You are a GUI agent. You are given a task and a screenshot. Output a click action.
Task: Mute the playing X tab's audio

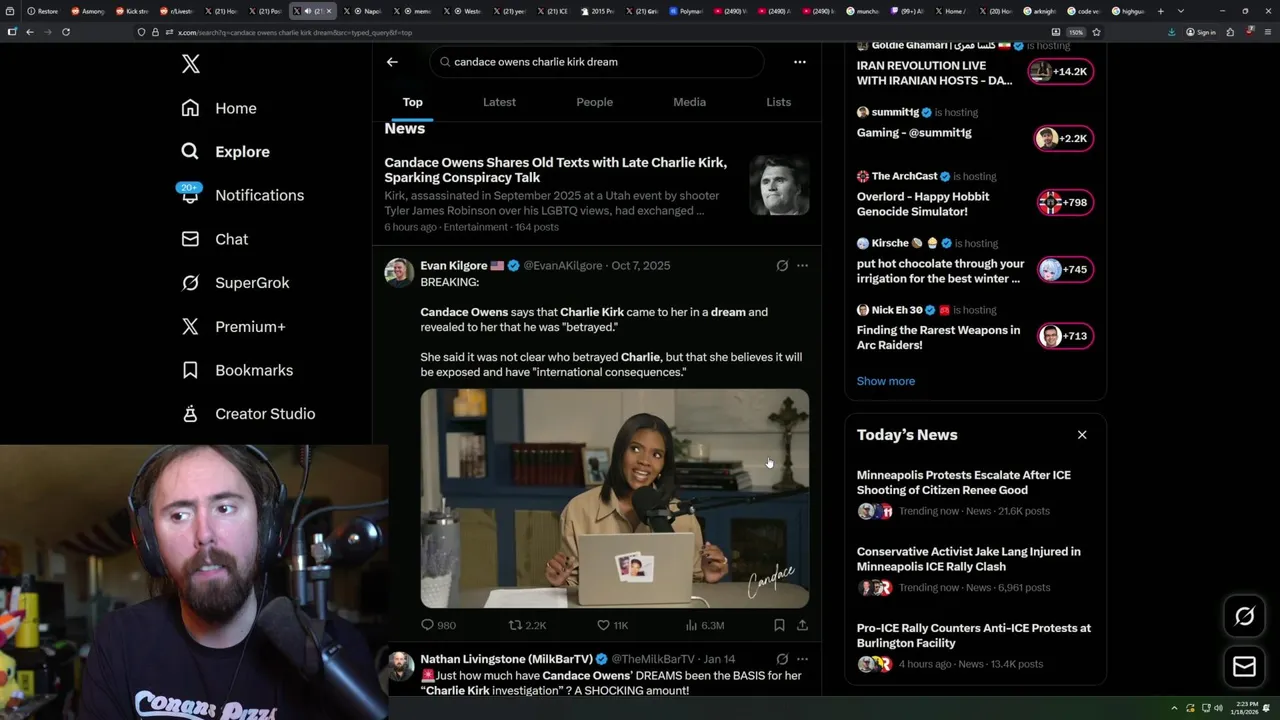click(x=309, y=11)
